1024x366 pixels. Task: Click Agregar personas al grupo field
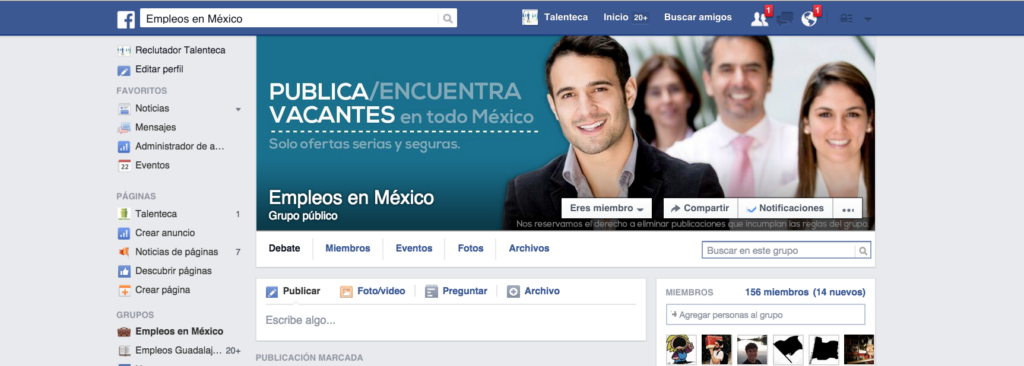pos(765,315)
